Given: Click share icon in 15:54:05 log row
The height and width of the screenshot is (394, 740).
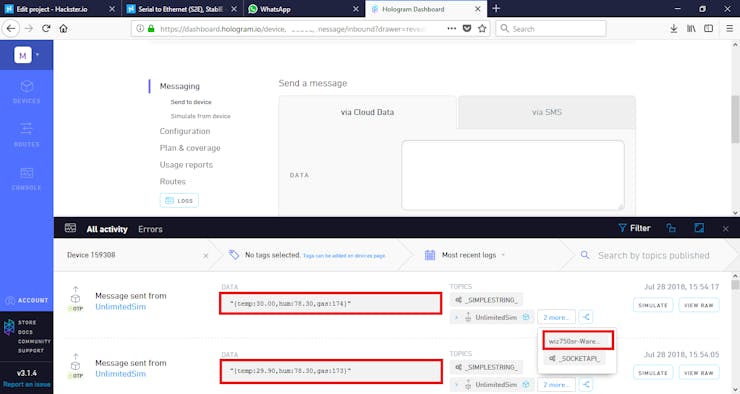Looking at the screenshot, I should (586, 385).
